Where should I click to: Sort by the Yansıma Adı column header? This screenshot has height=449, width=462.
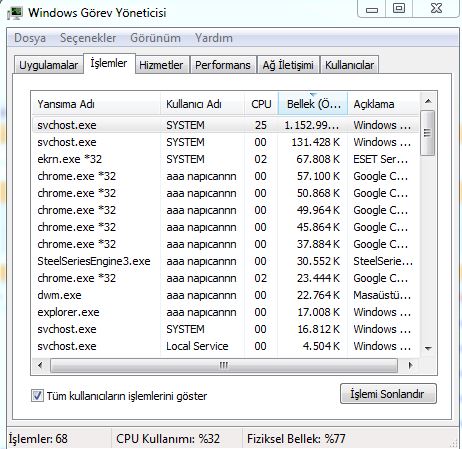(x=96, y=104)
